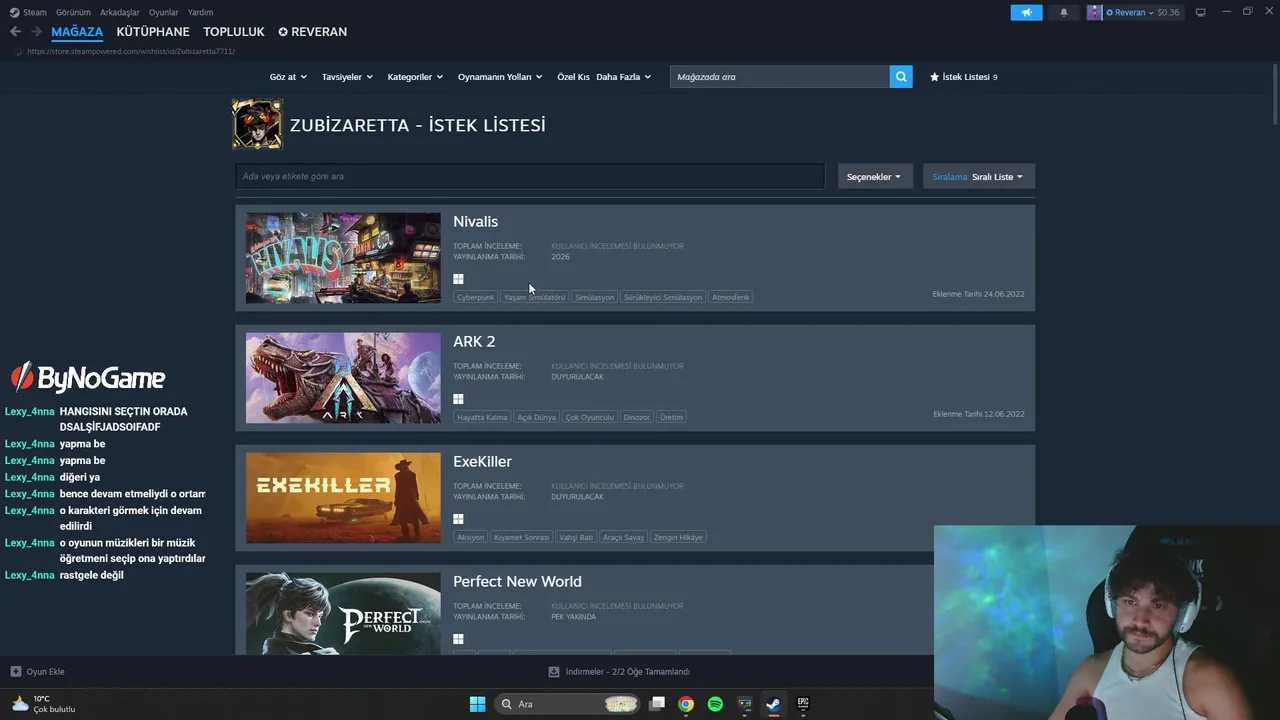Click the Reveran profile avatar in the title bar
The image size is (1280, 720).
click(1094, 12)
